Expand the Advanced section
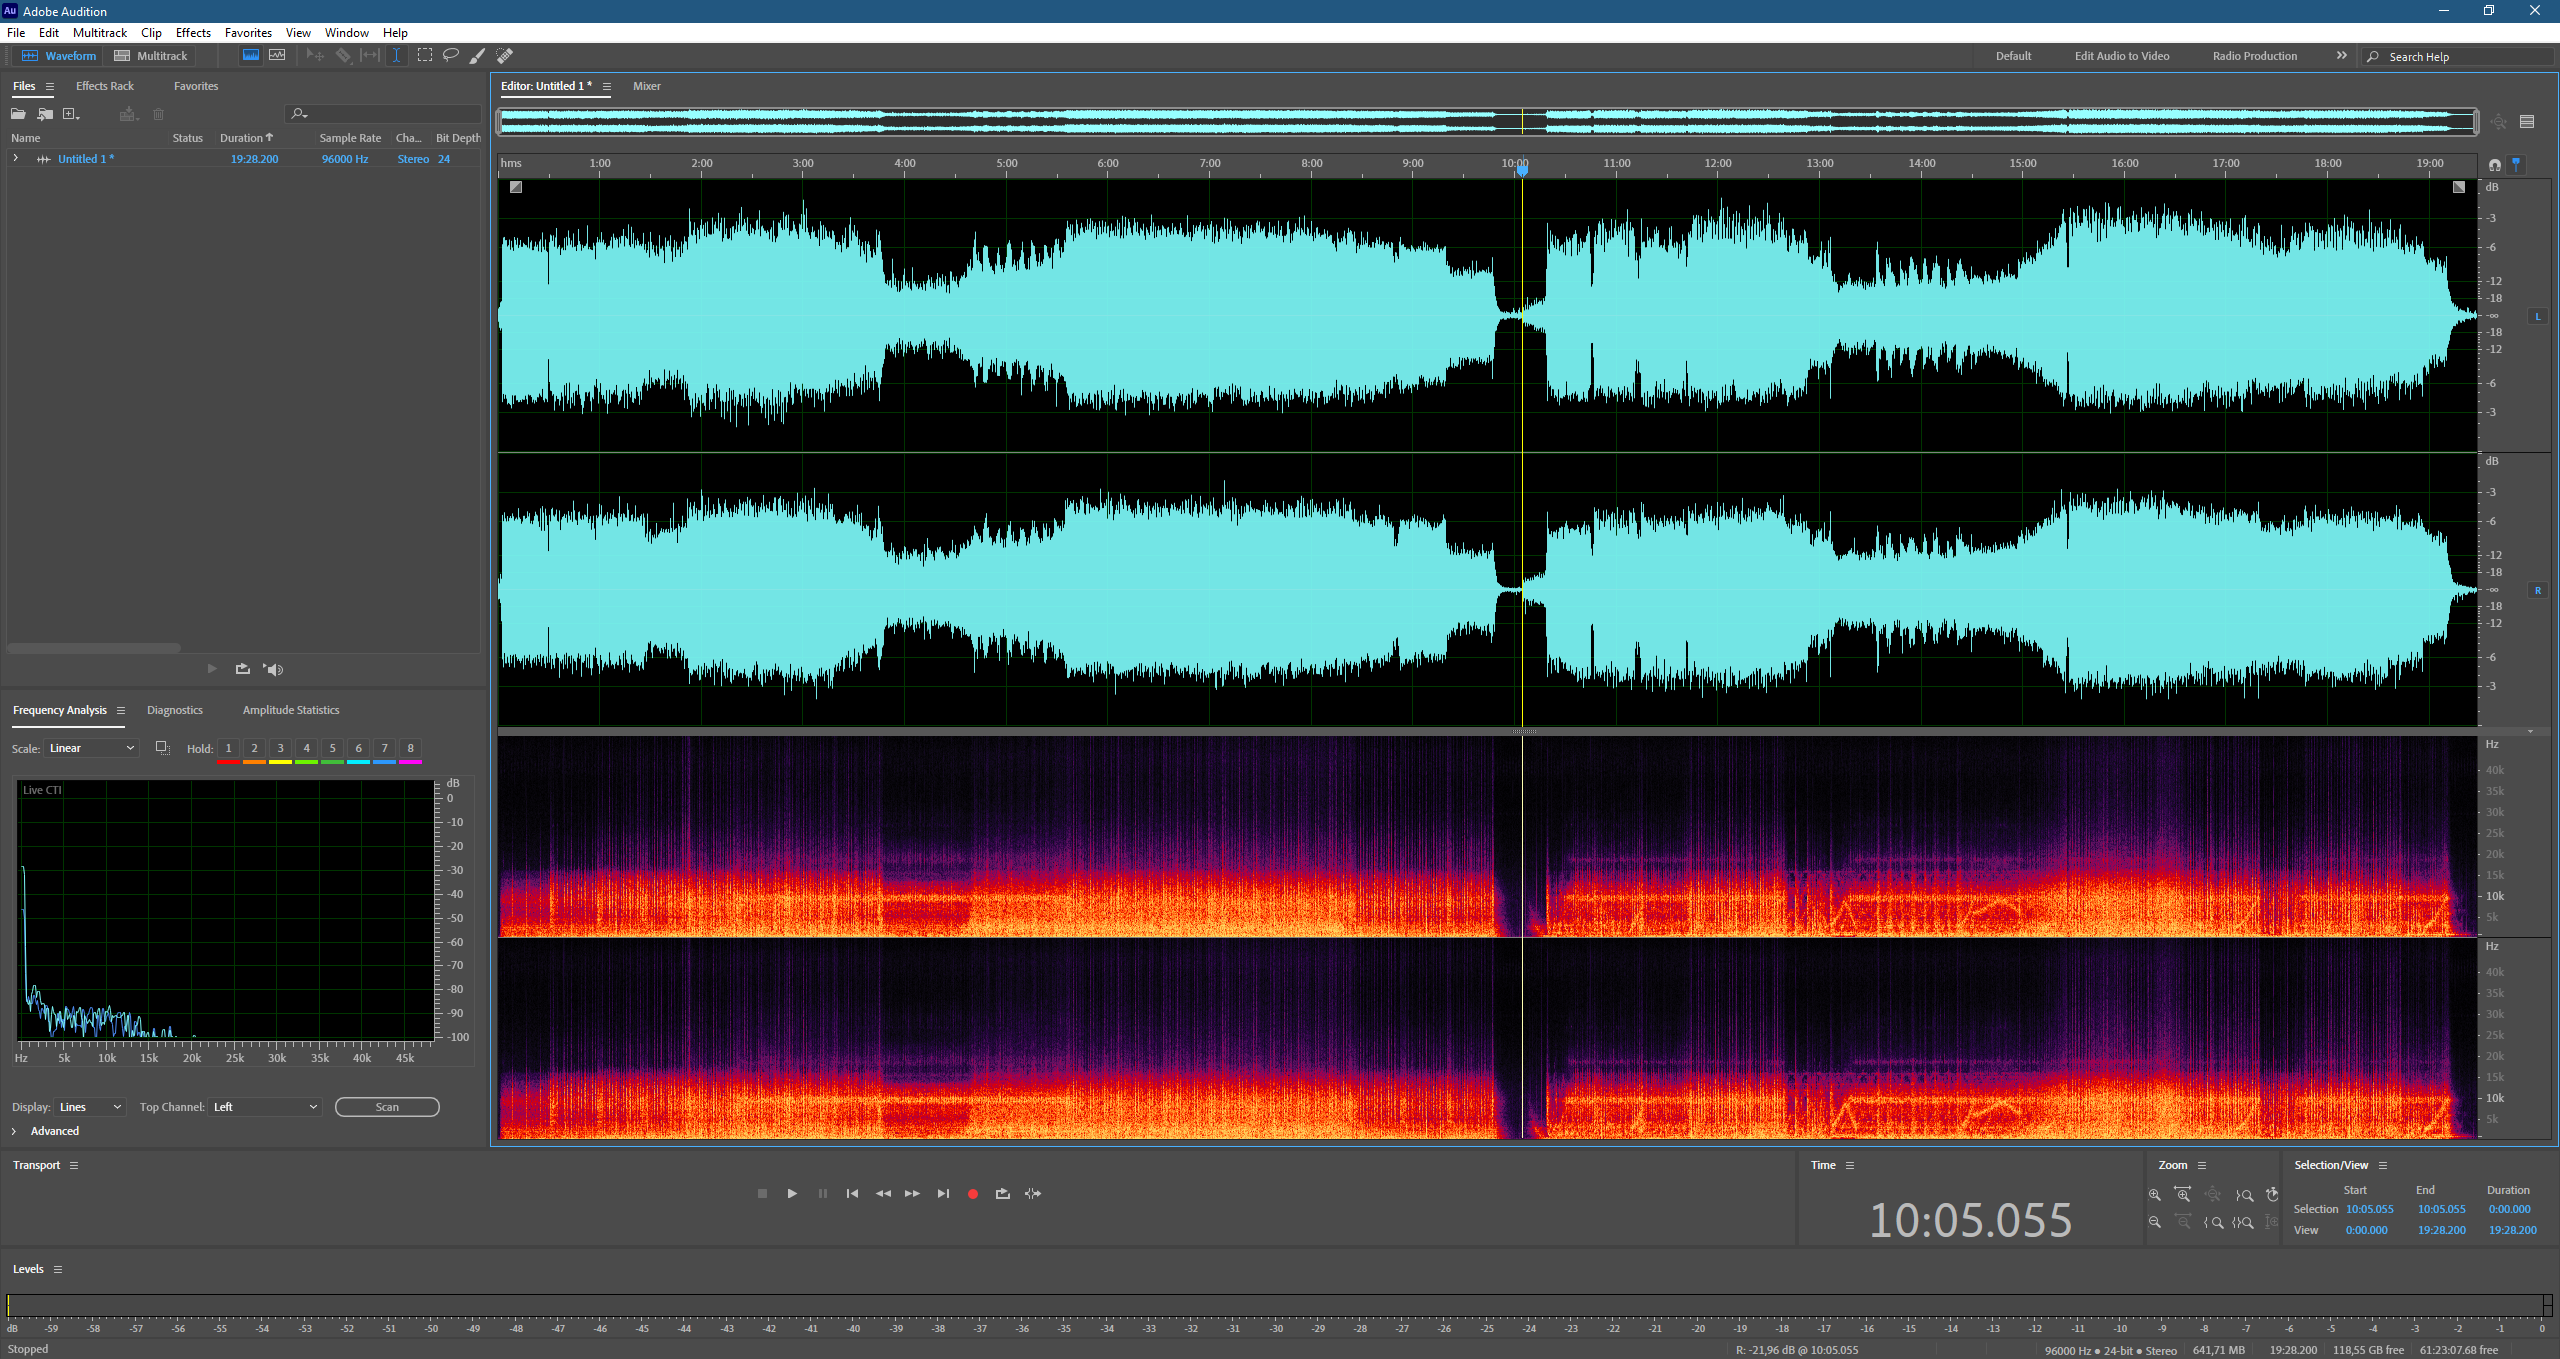 coord(45,1131)
